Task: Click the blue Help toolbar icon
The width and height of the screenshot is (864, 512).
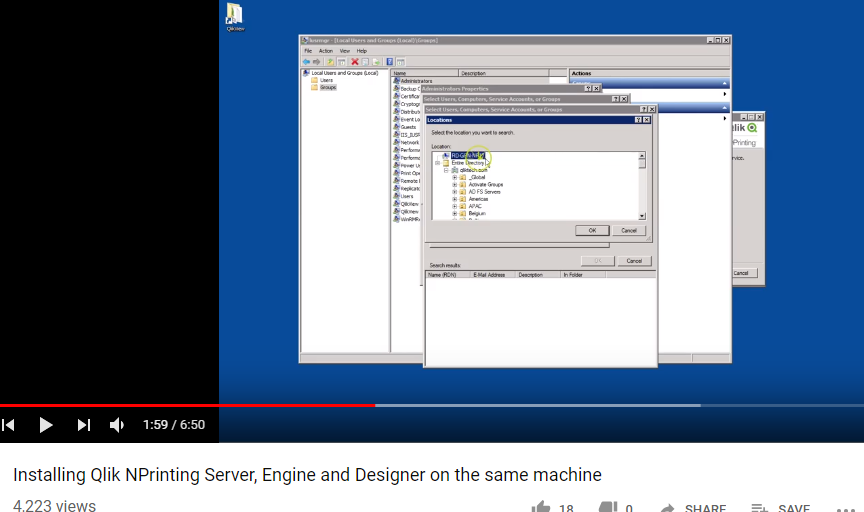Action: coord(390,62)
